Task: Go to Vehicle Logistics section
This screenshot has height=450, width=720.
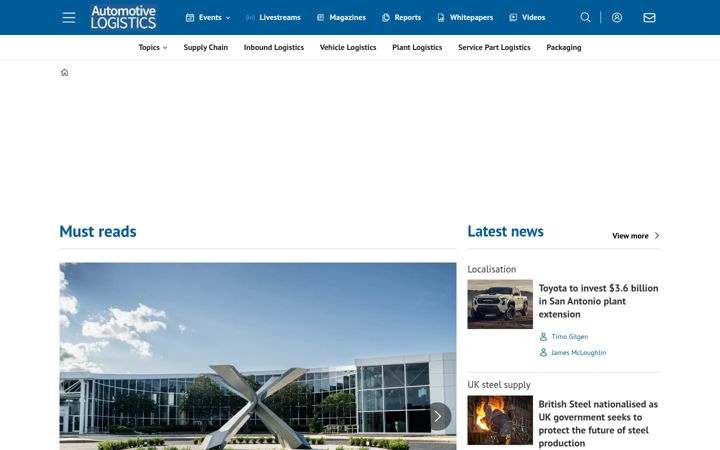Action: (348, 47)
